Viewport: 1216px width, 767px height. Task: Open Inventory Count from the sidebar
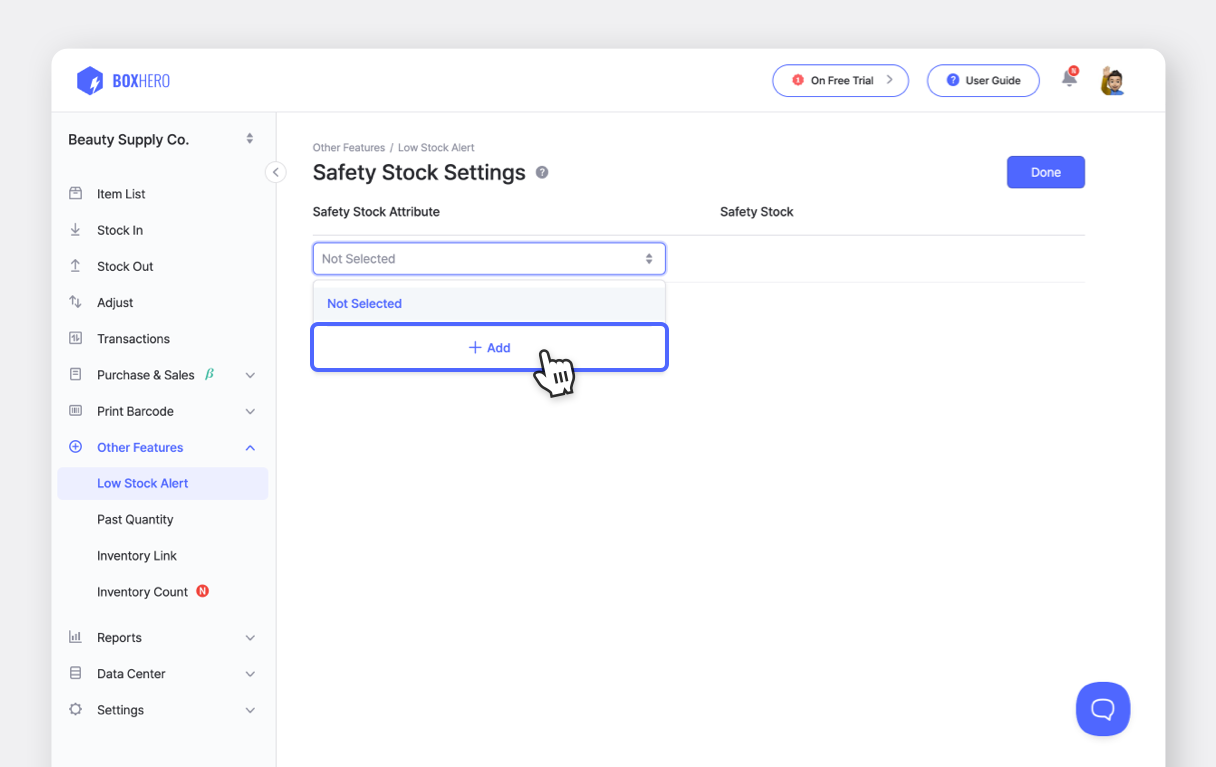tap(141, 591)
